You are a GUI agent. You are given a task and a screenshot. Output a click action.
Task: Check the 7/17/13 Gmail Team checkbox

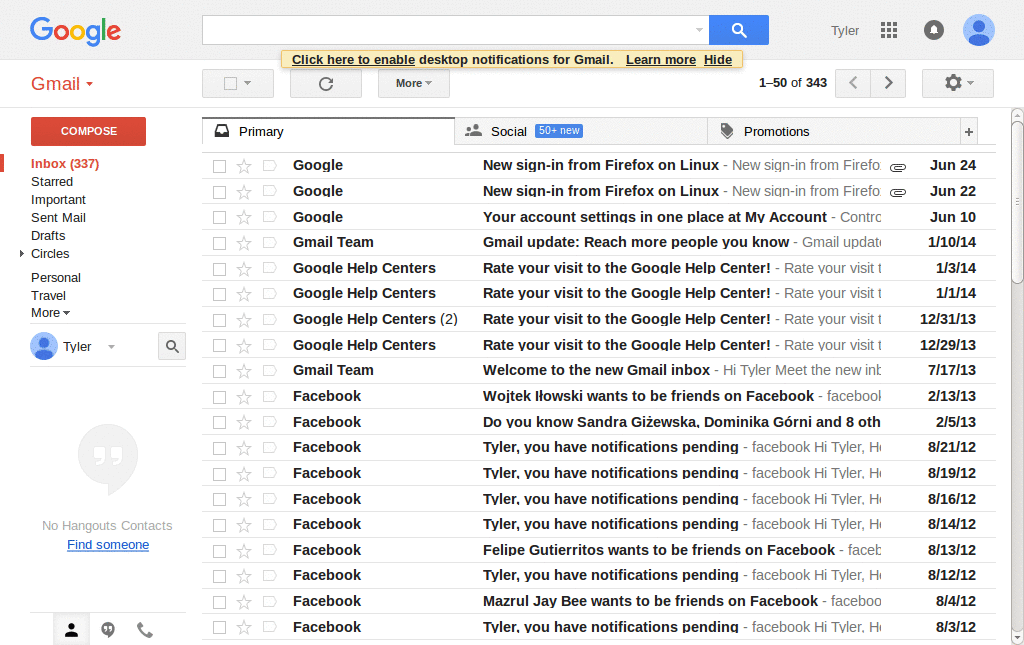(219, 371)
